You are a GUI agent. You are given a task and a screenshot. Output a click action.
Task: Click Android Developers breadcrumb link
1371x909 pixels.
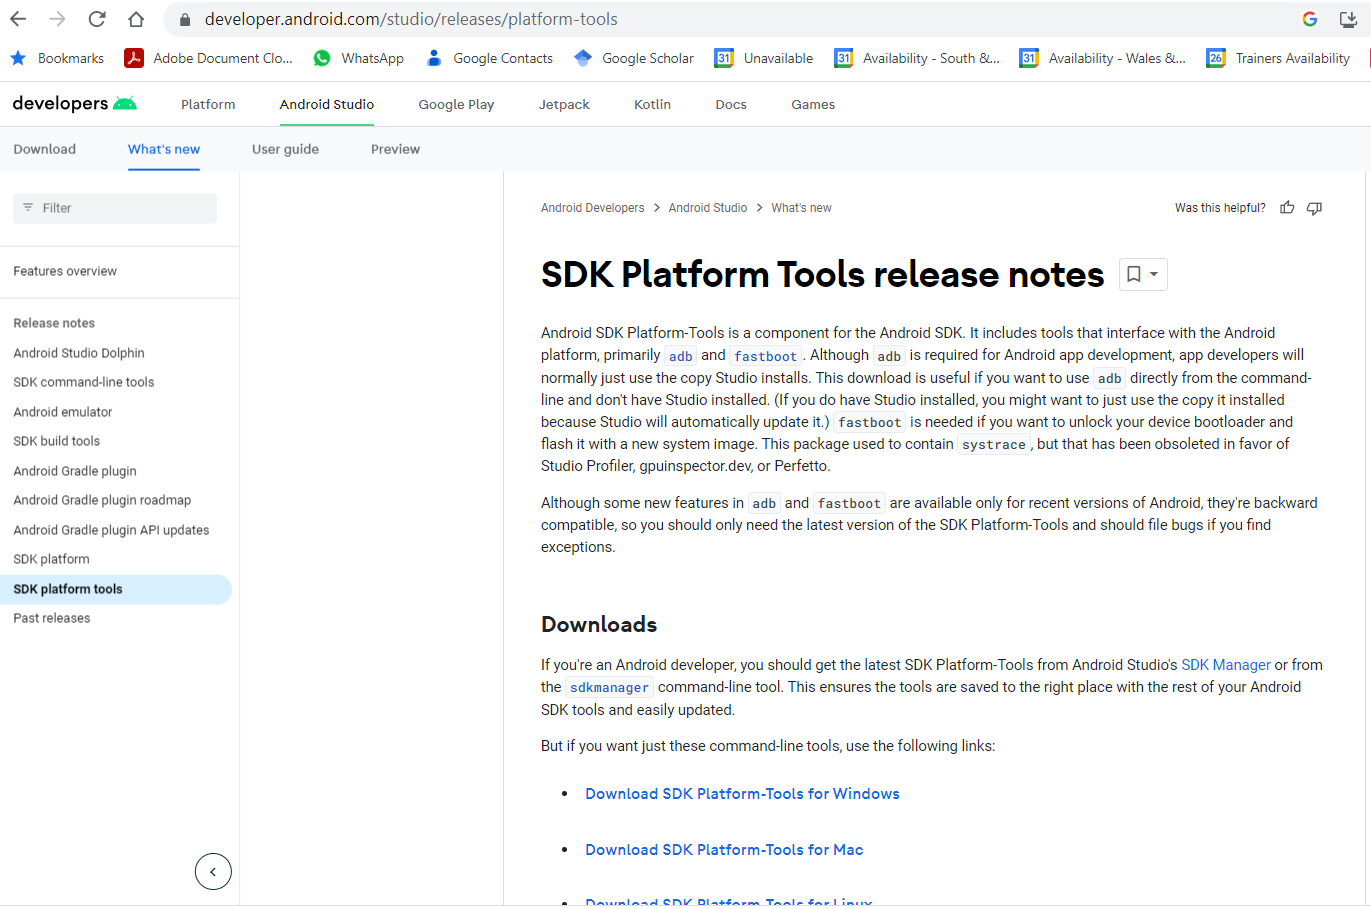click(593, 208)
